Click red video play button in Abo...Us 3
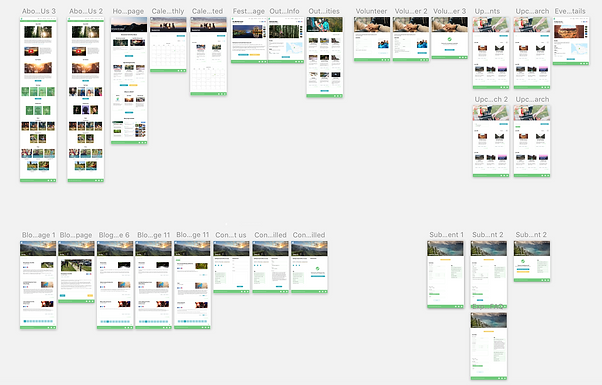The width and height of the screenshot is (602, 385). pyautogui.click(x=31, y=51)
